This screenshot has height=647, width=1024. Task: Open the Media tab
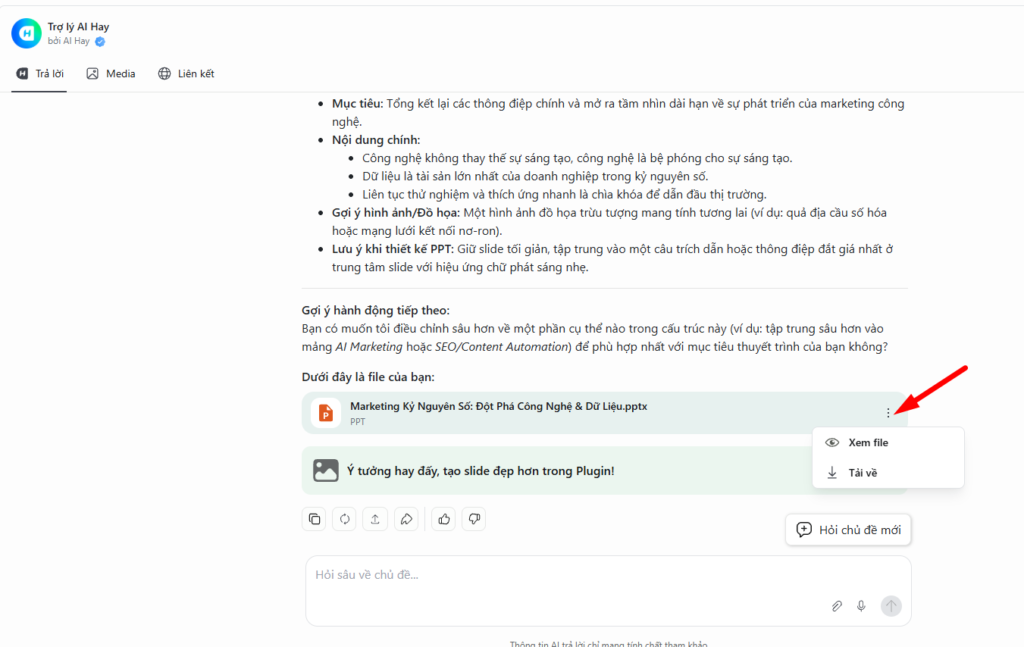pyautogui.click(x=111, y=74)
